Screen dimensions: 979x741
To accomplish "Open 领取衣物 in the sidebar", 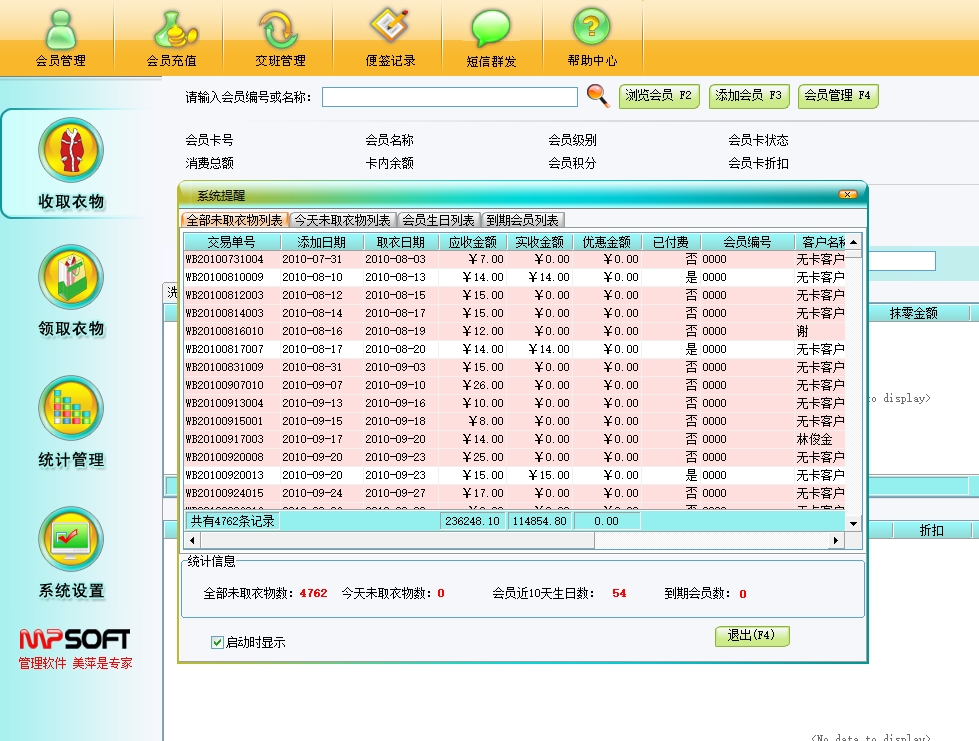I will 71,290.
